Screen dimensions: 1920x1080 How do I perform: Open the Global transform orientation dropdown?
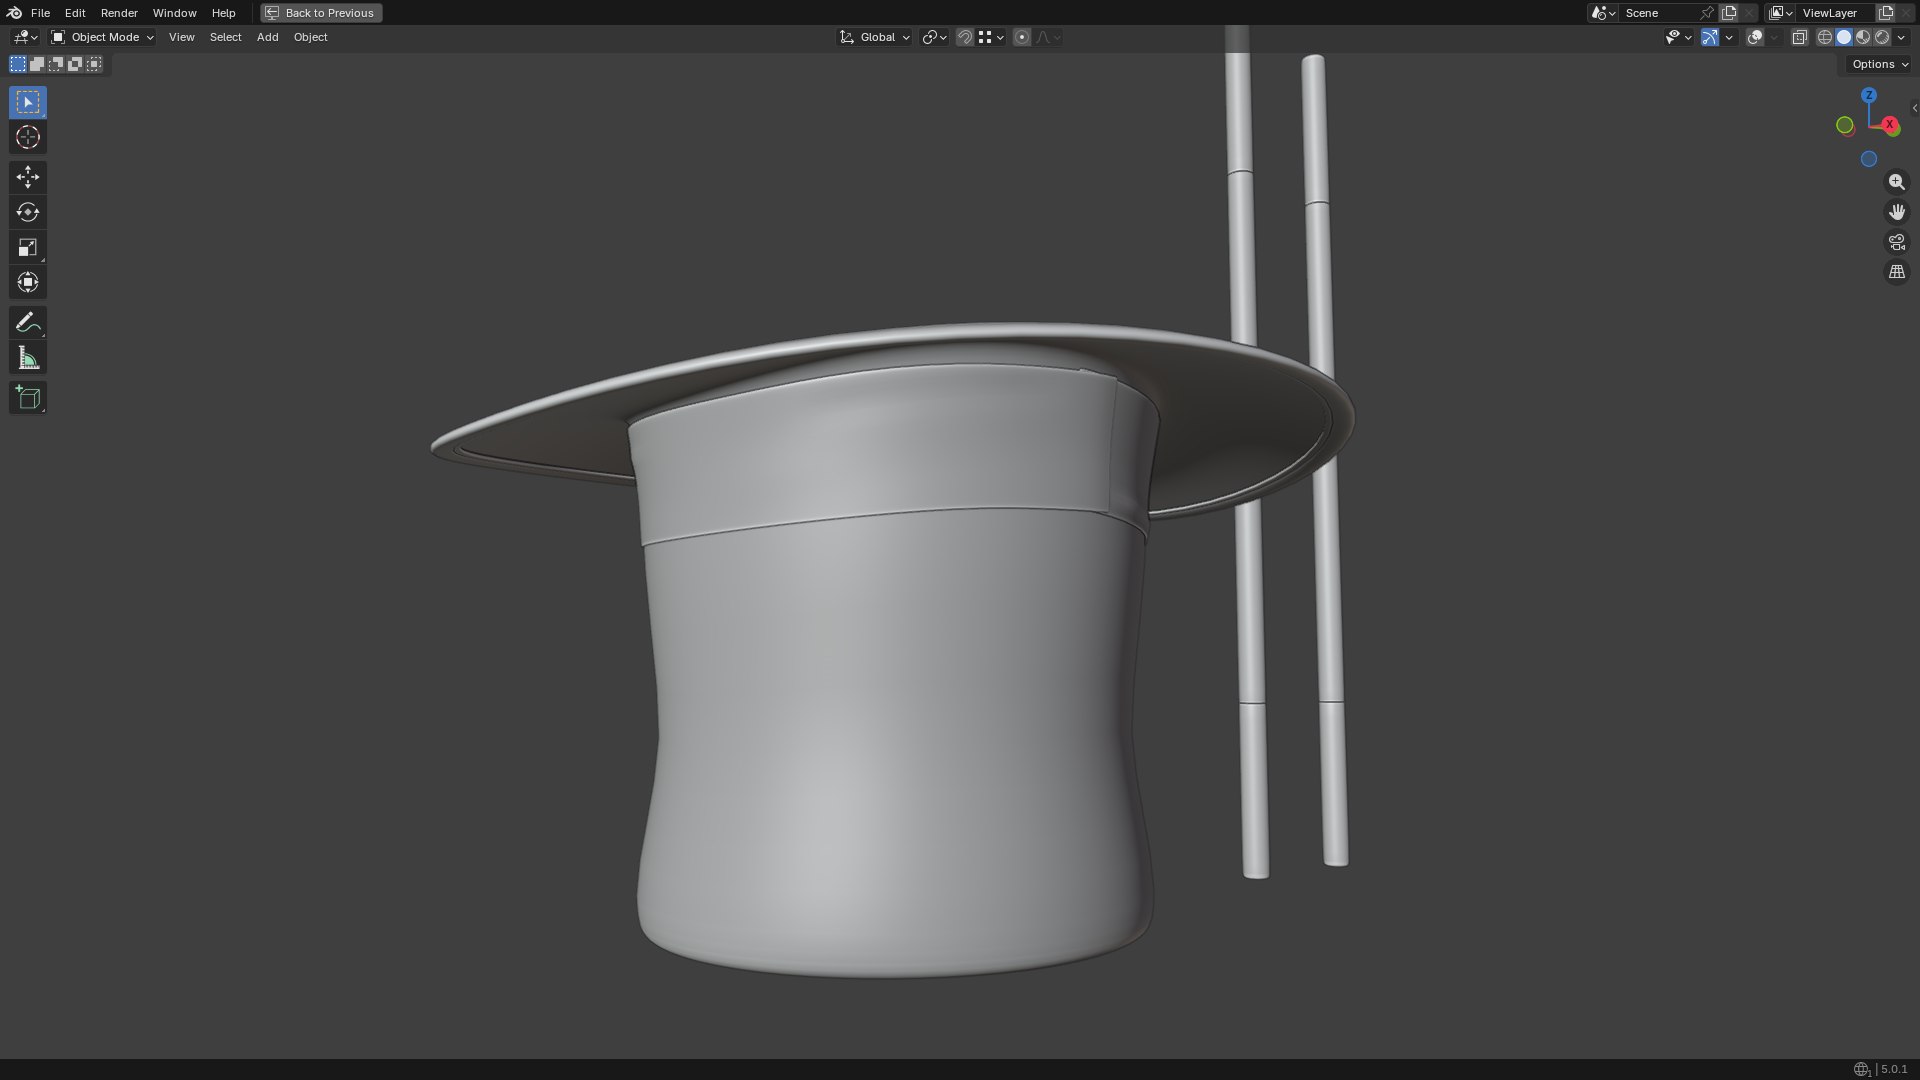pyautogui.click(x=875, y=37)
